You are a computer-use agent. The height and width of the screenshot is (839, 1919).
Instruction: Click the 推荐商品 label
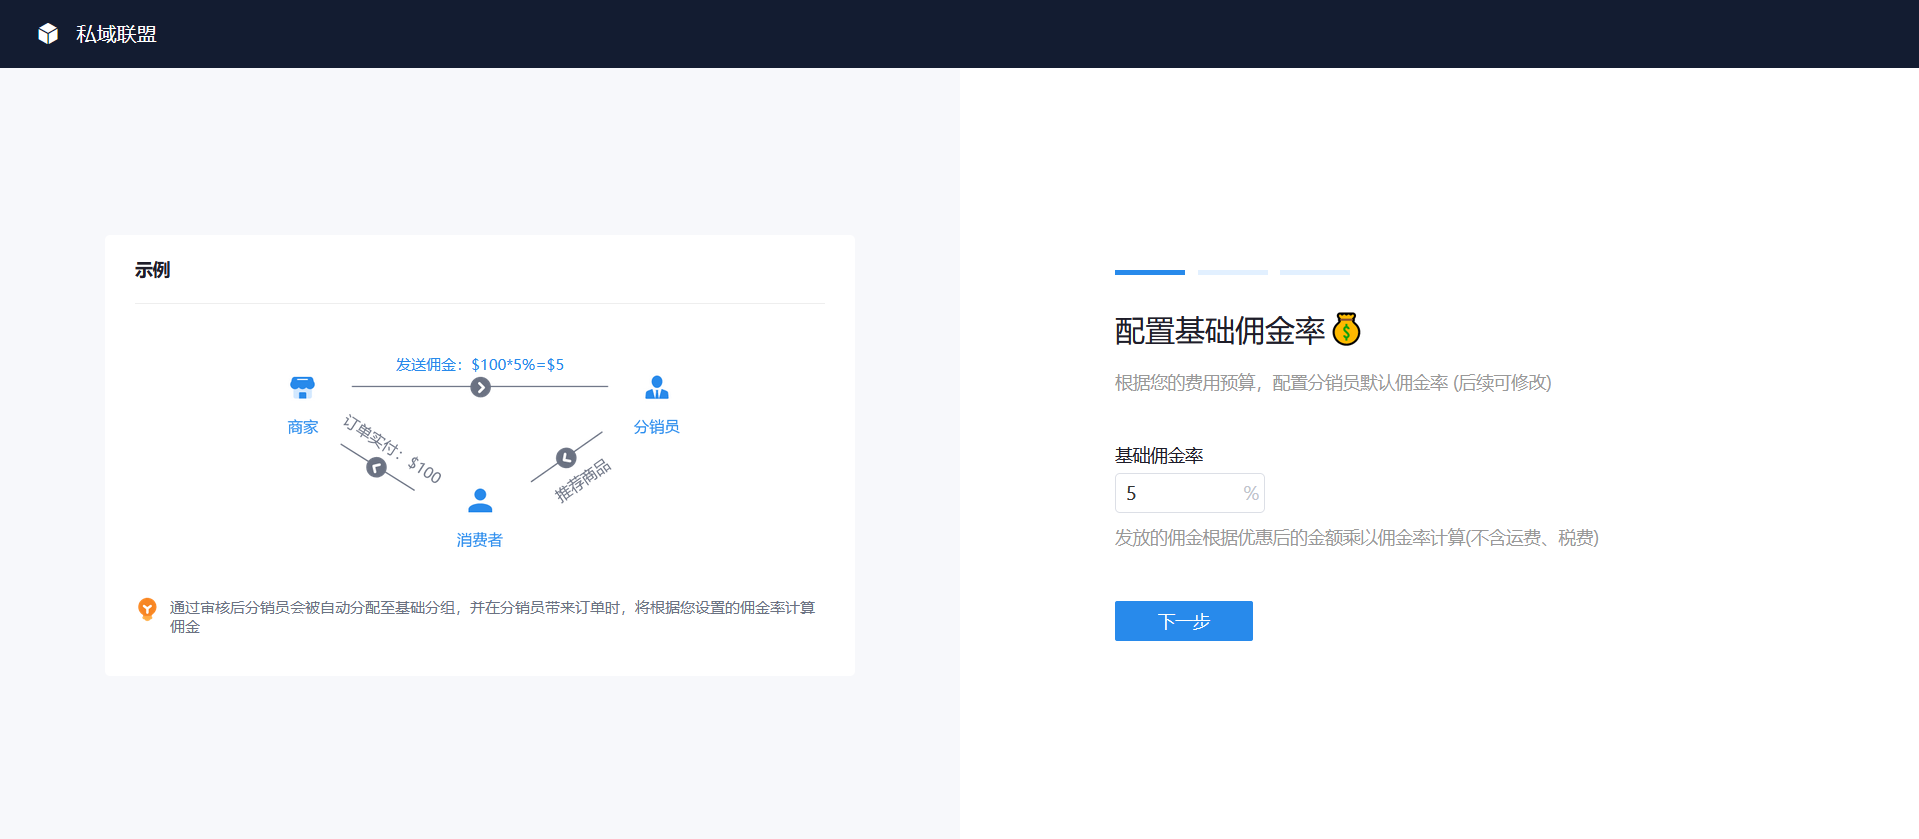coord(583,480)
